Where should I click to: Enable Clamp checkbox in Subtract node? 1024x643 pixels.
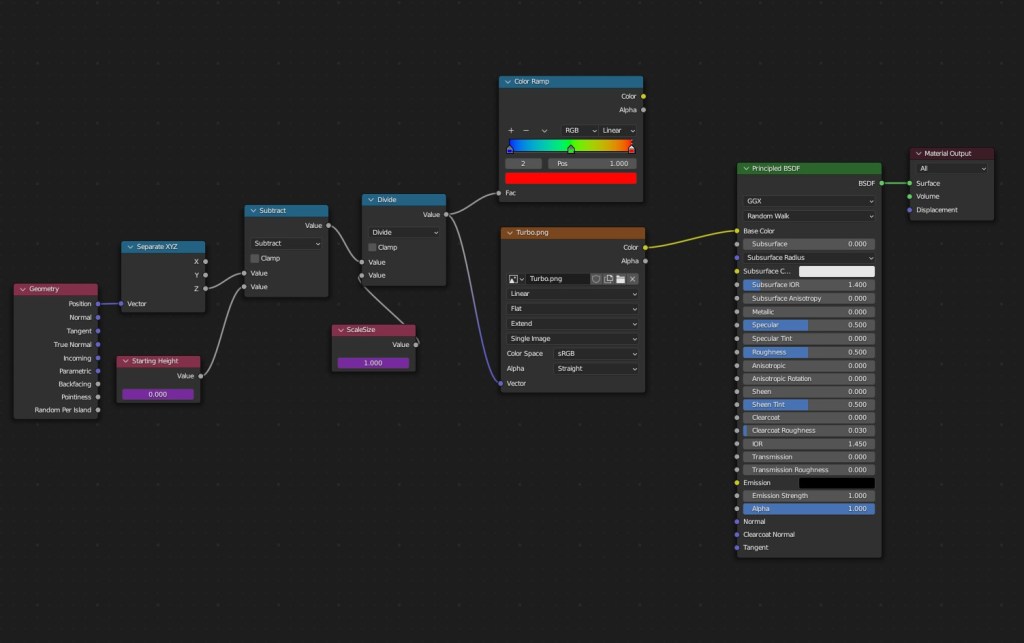click(x=255, y=258)
